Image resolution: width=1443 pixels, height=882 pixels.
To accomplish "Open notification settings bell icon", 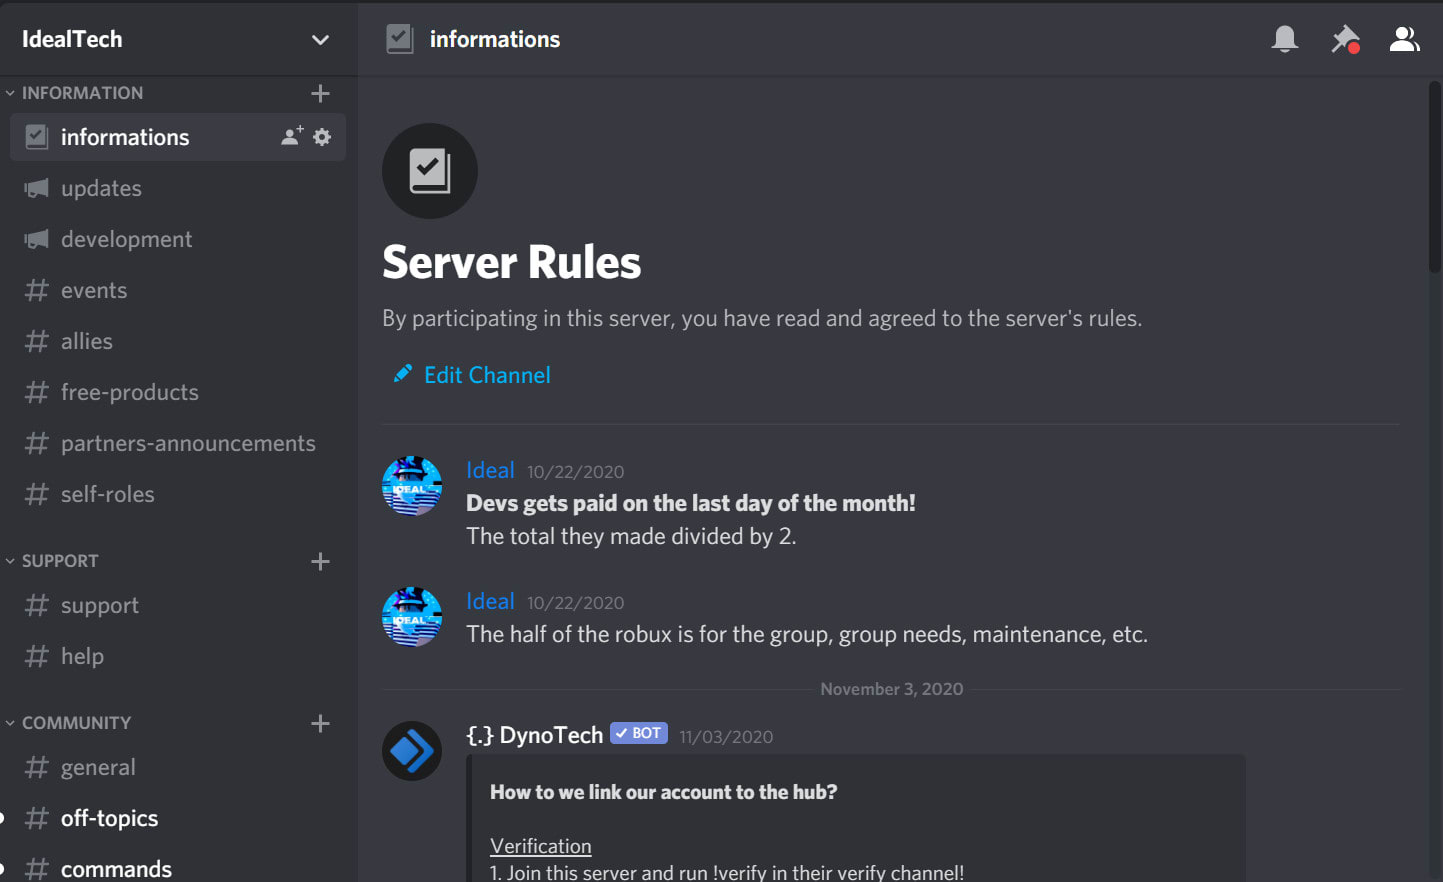I will (x=1284, y=39).
